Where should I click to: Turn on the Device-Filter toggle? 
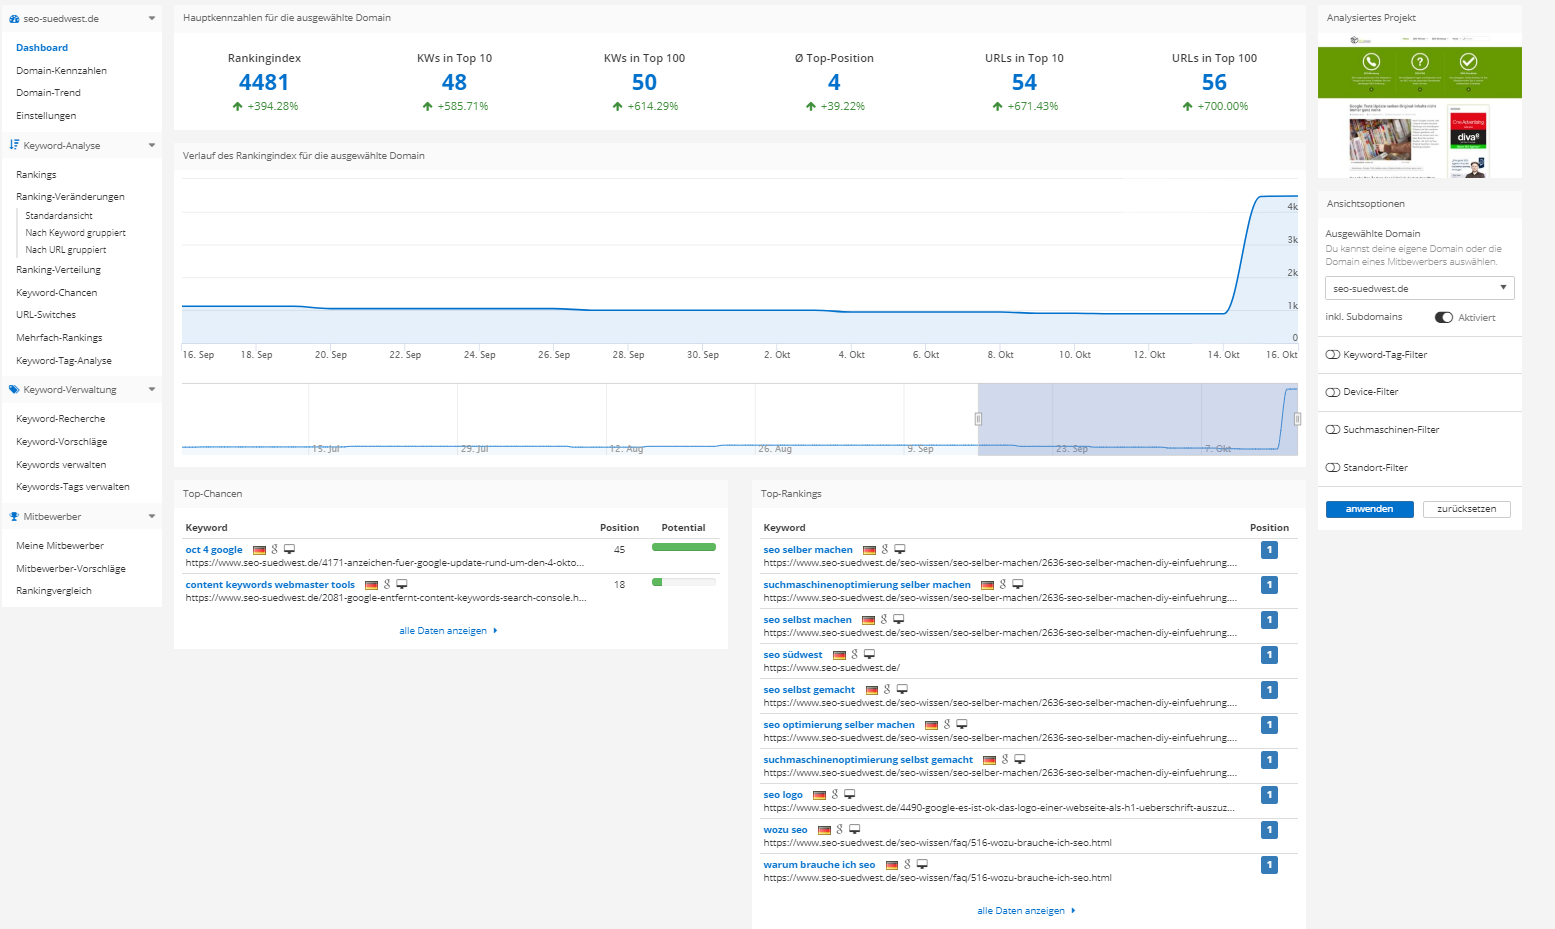point(1334,391)
